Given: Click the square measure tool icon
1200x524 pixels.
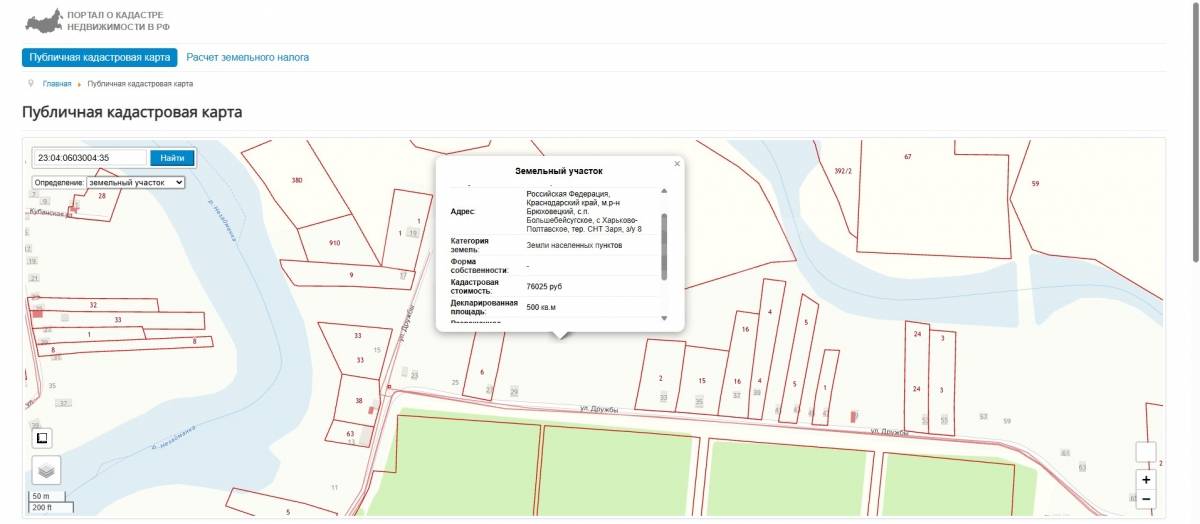Looking at the screenshot, I should pos(42,438).
